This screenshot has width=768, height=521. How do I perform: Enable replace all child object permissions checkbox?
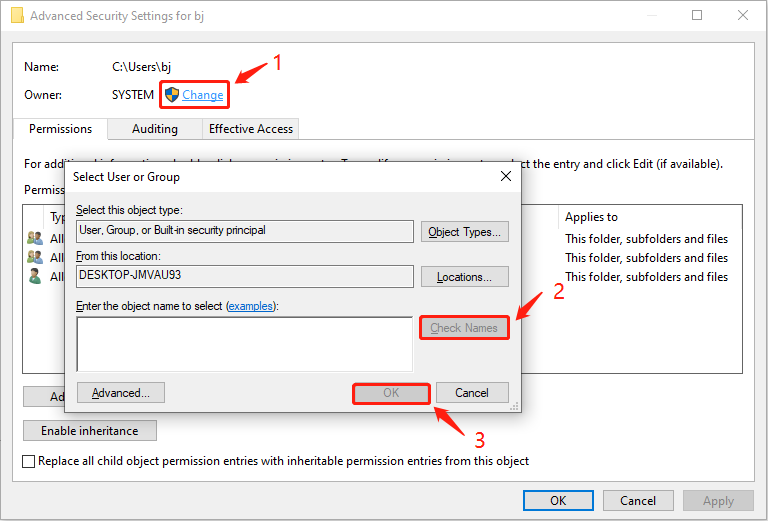(x=30, y=461)
